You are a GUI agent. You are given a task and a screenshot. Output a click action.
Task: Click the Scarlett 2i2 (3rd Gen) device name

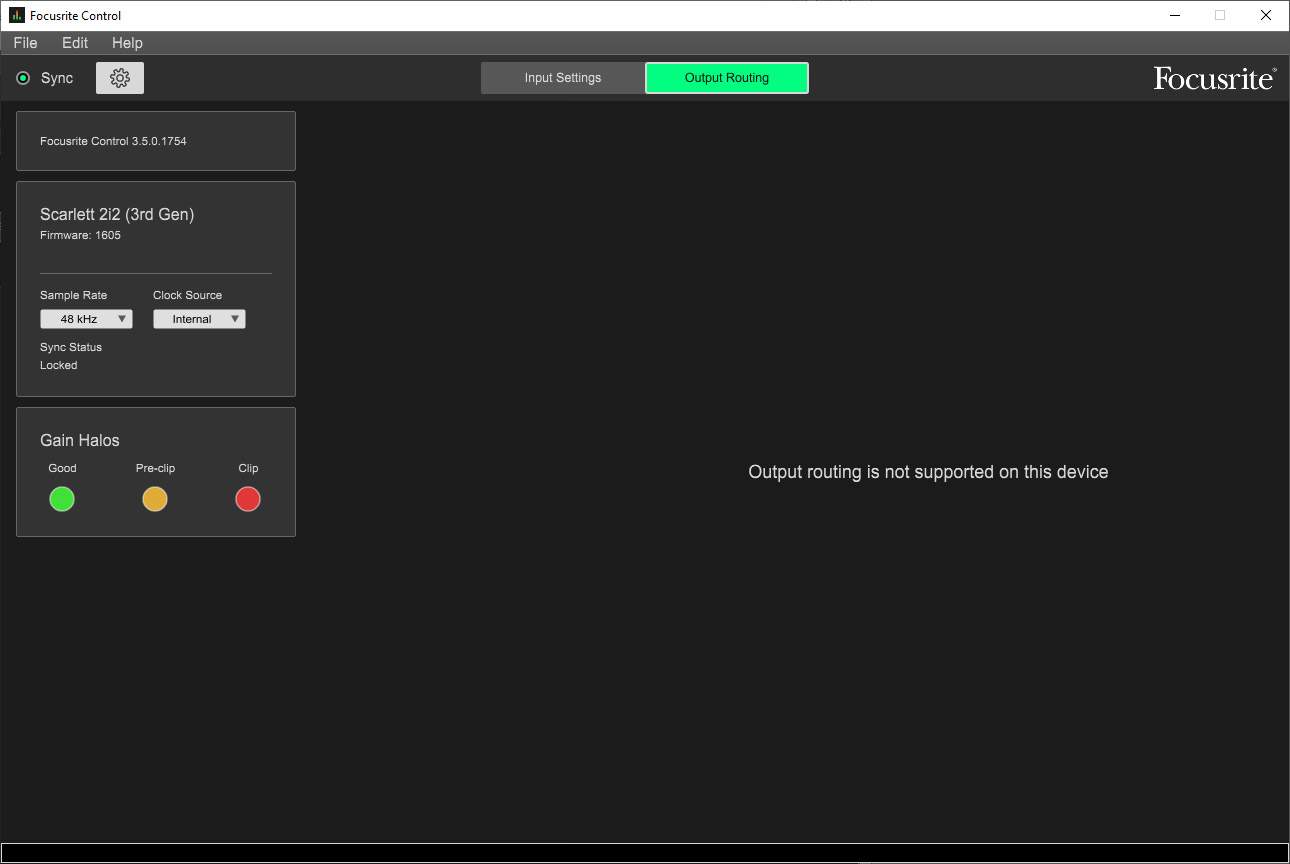click(x=117, y=214)
